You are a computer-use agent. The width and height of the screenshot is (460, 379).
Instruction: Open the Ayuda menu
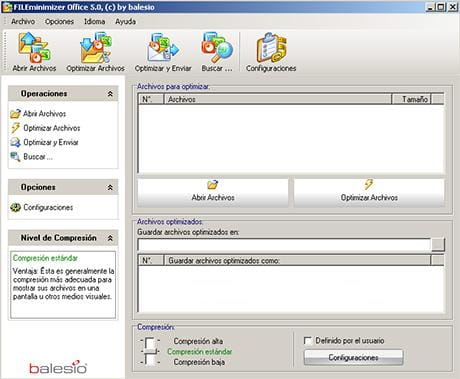point(125,21)
